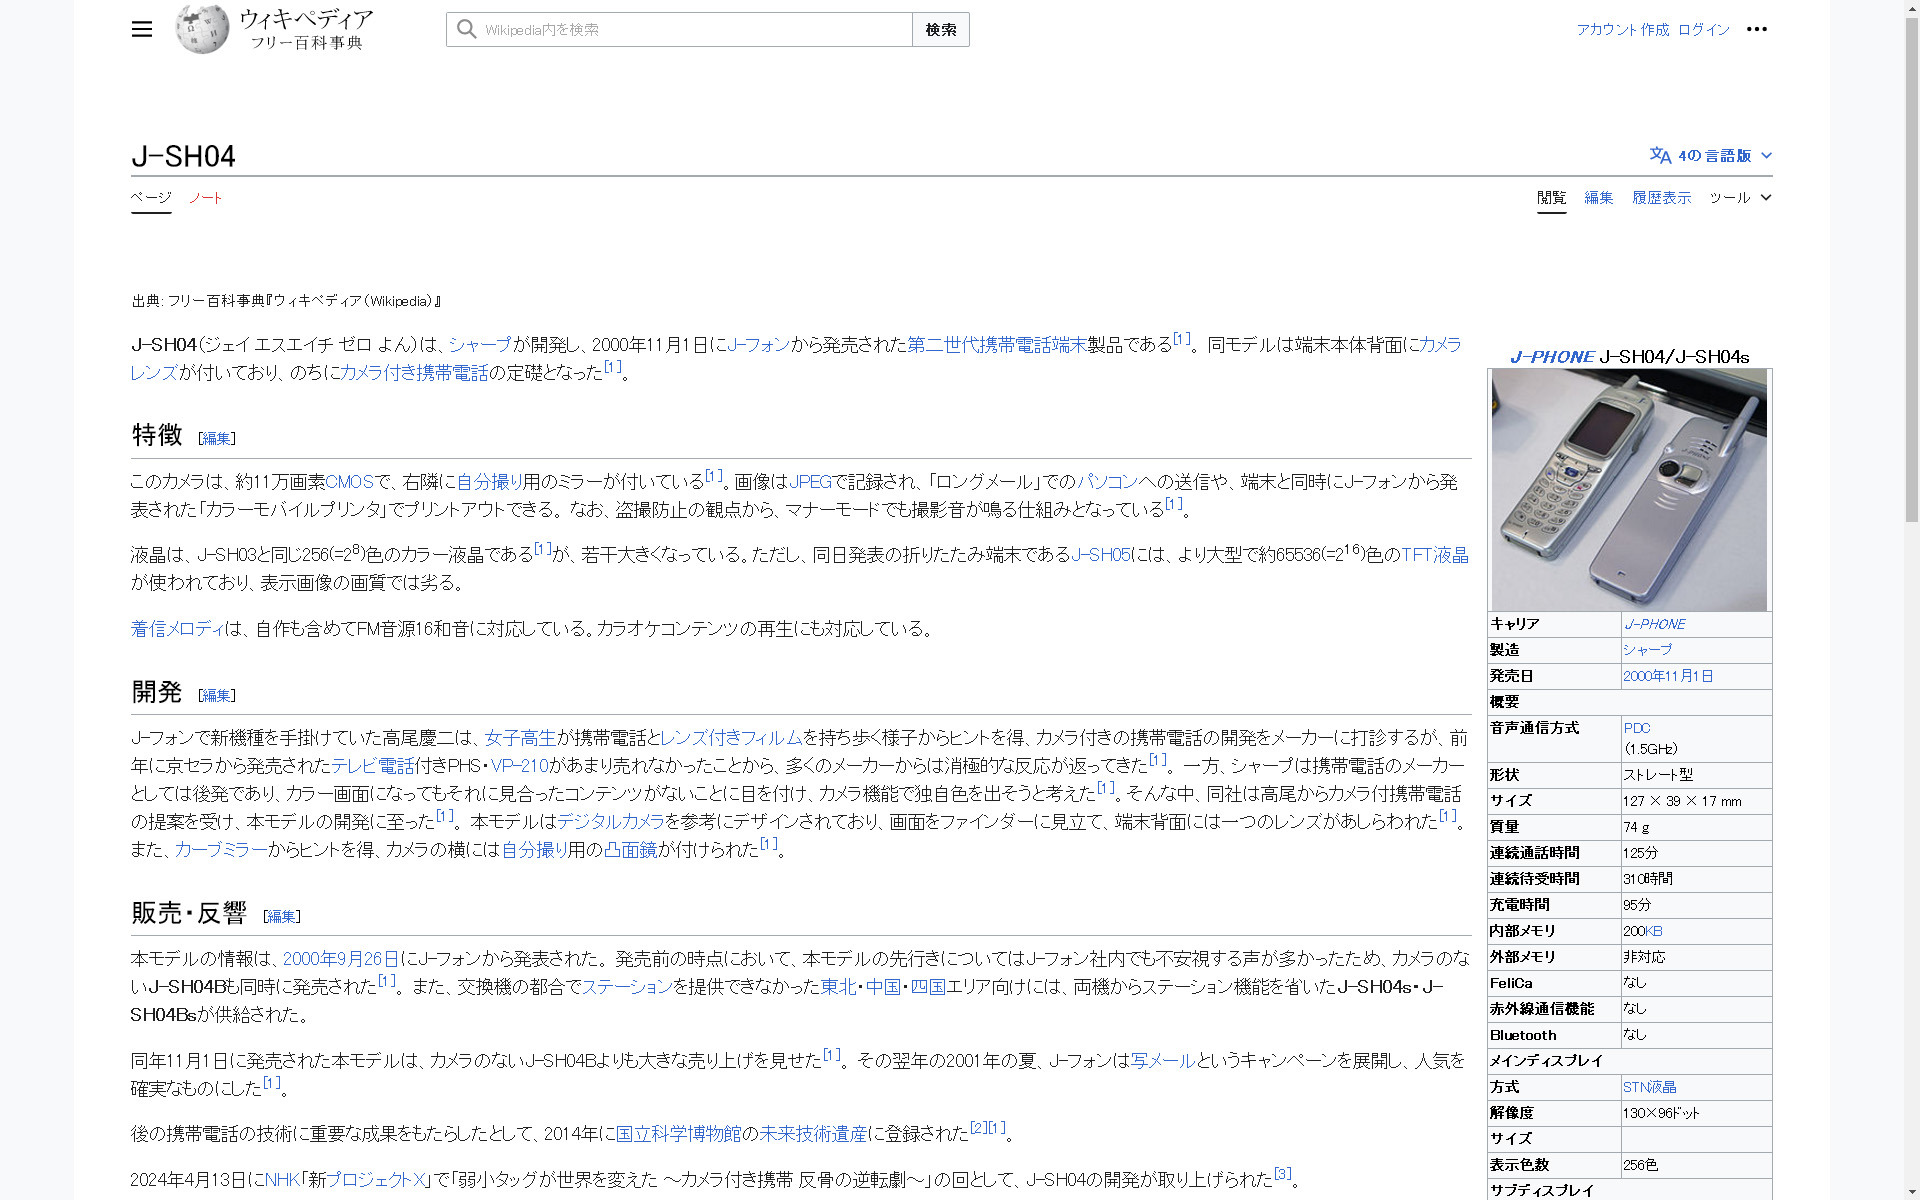Click the ログイン link
The height and width of the screenshot is (1200, 1920).
point(1704,29)
